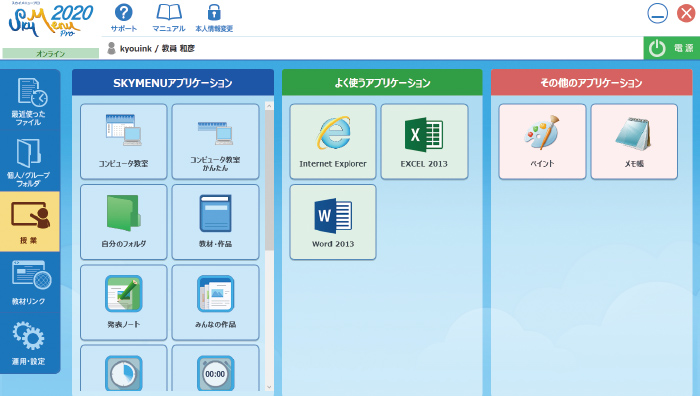Click SKYMENUアプリケーション panel header
The image size is (700, 396).
pos(173,83)
